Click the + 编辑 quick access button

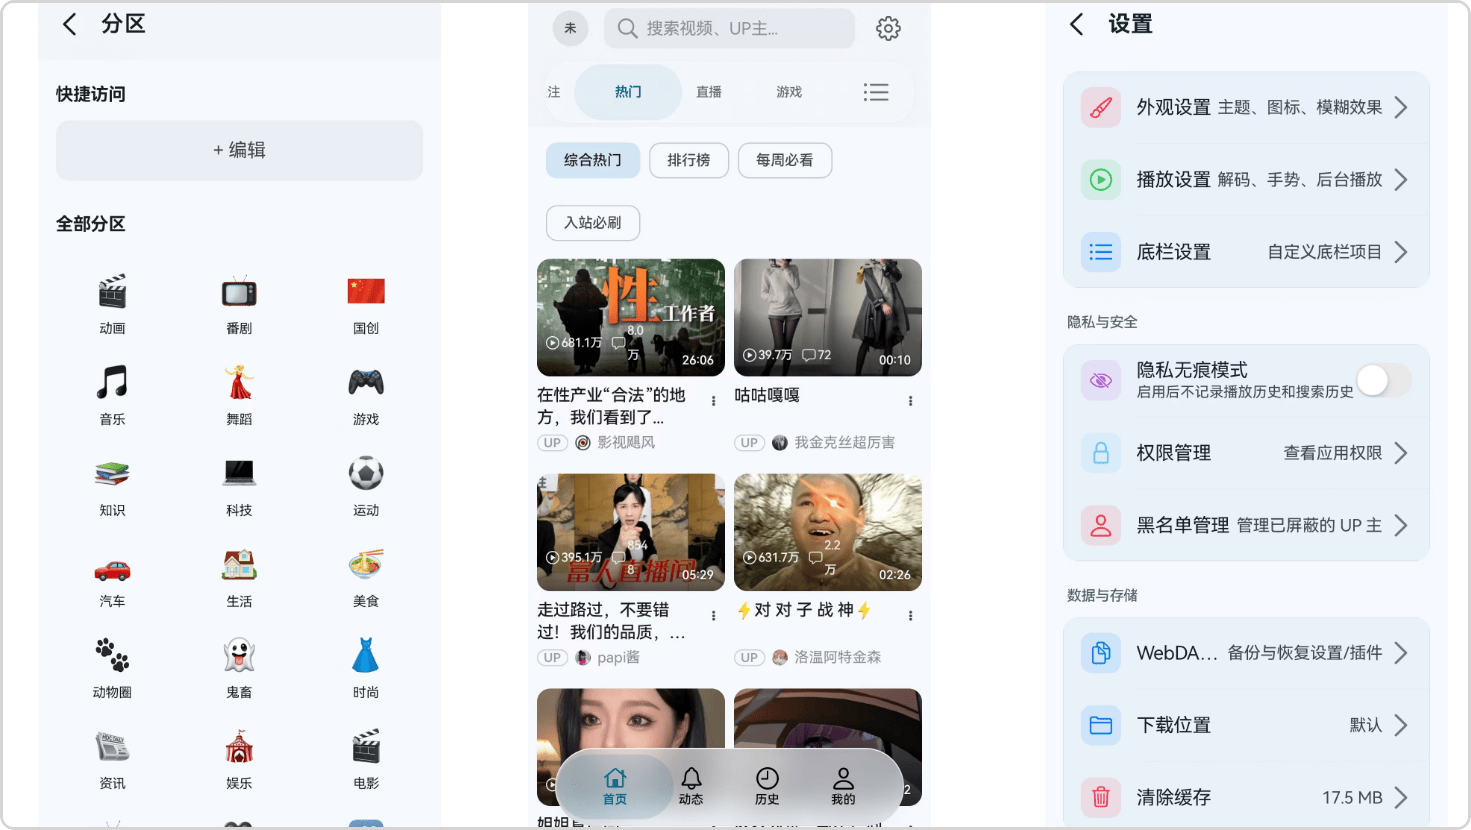pyautogui.click(x=239, y=150)
